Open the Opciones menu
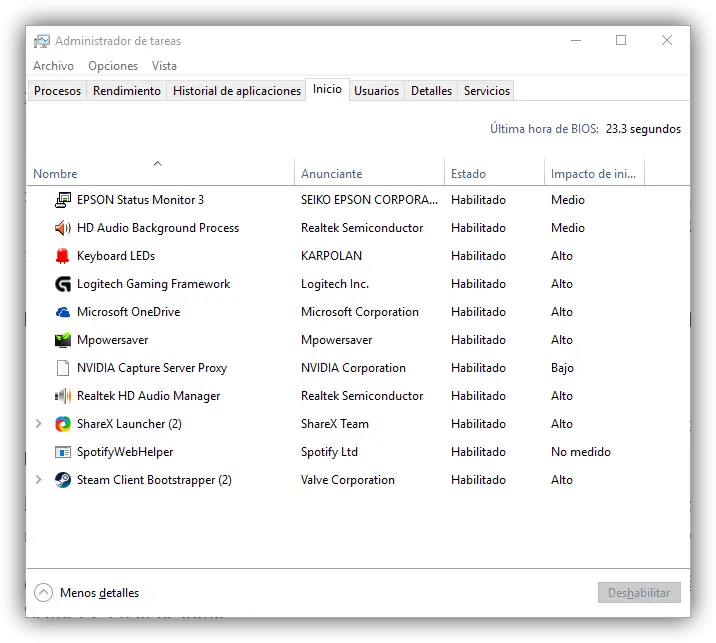 [x=113, y=66]
